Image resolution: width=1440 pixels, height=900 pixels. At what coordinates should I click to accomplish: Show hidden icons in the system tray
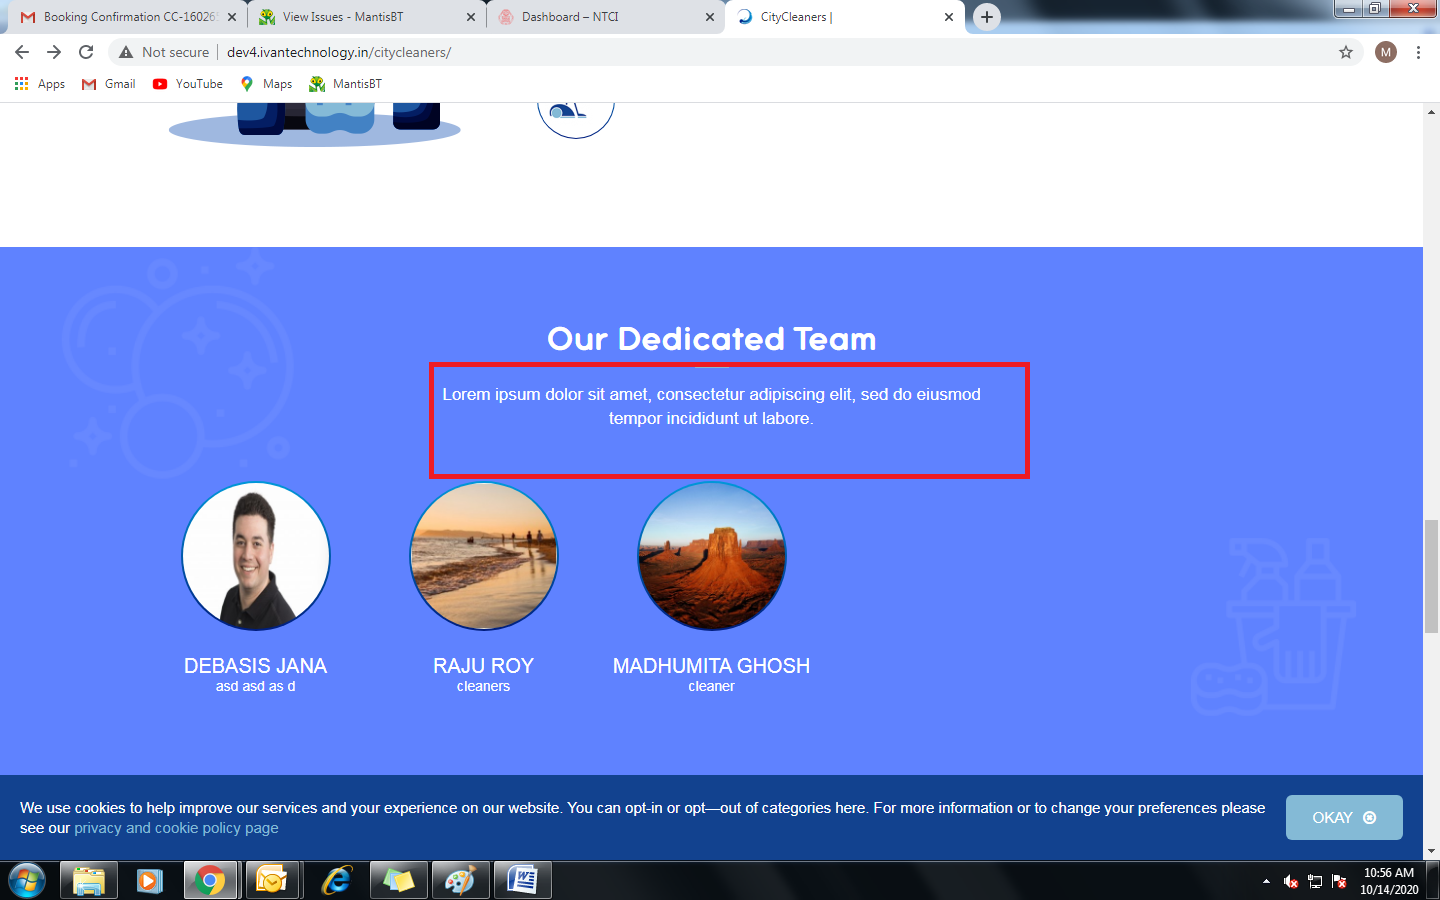(1266, 881)
